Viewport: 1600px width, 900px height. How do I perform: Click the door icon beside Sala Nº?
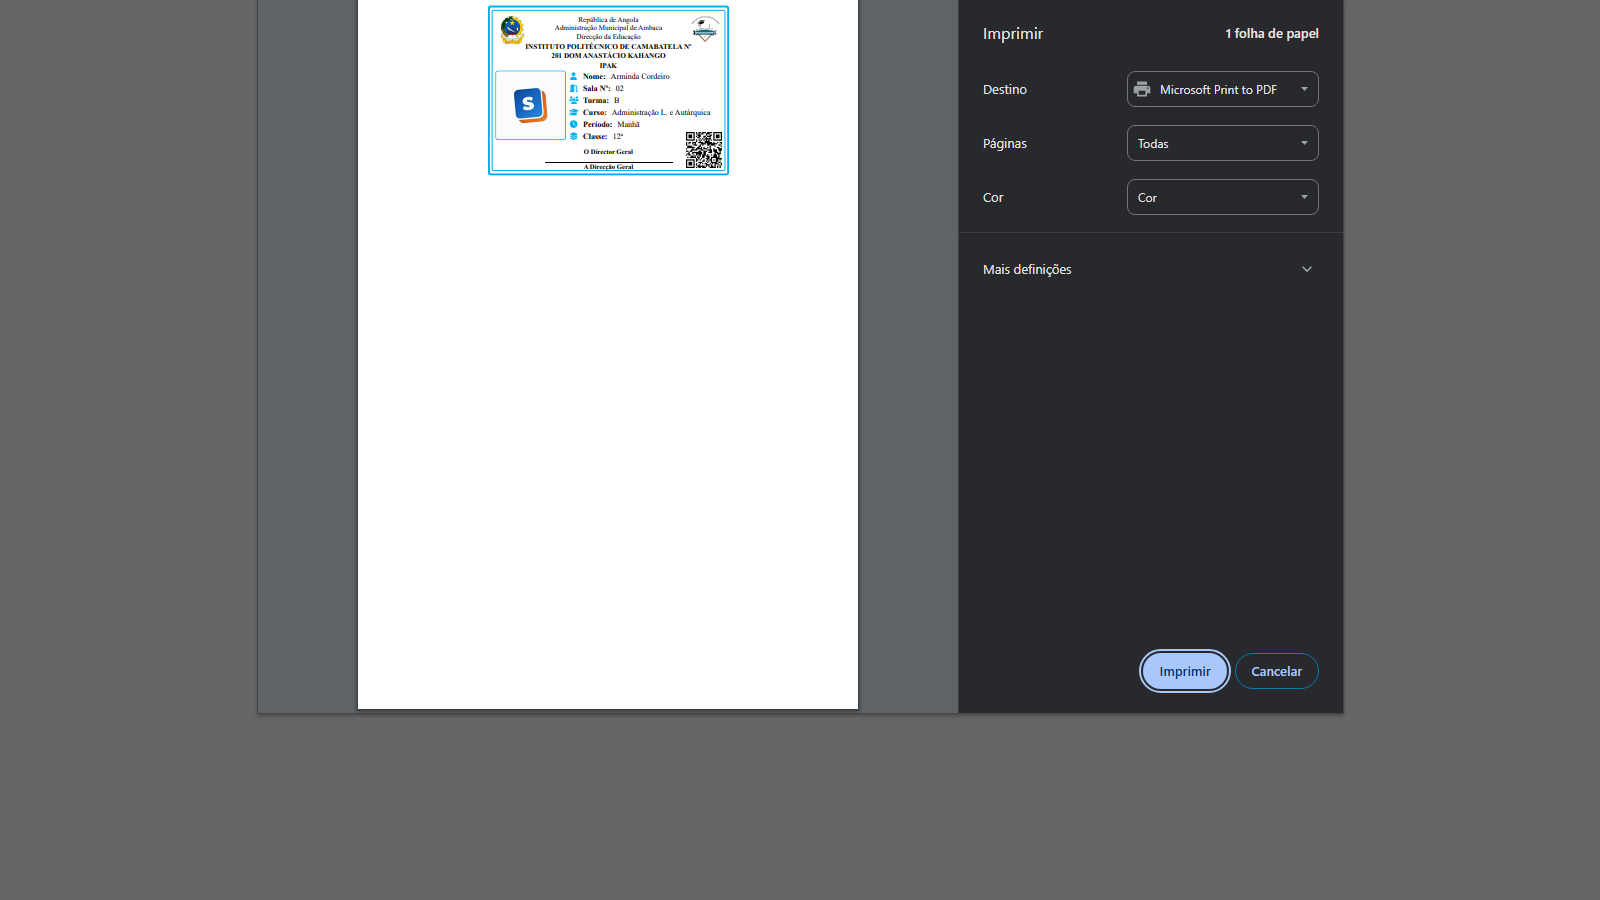pos(574,88)
